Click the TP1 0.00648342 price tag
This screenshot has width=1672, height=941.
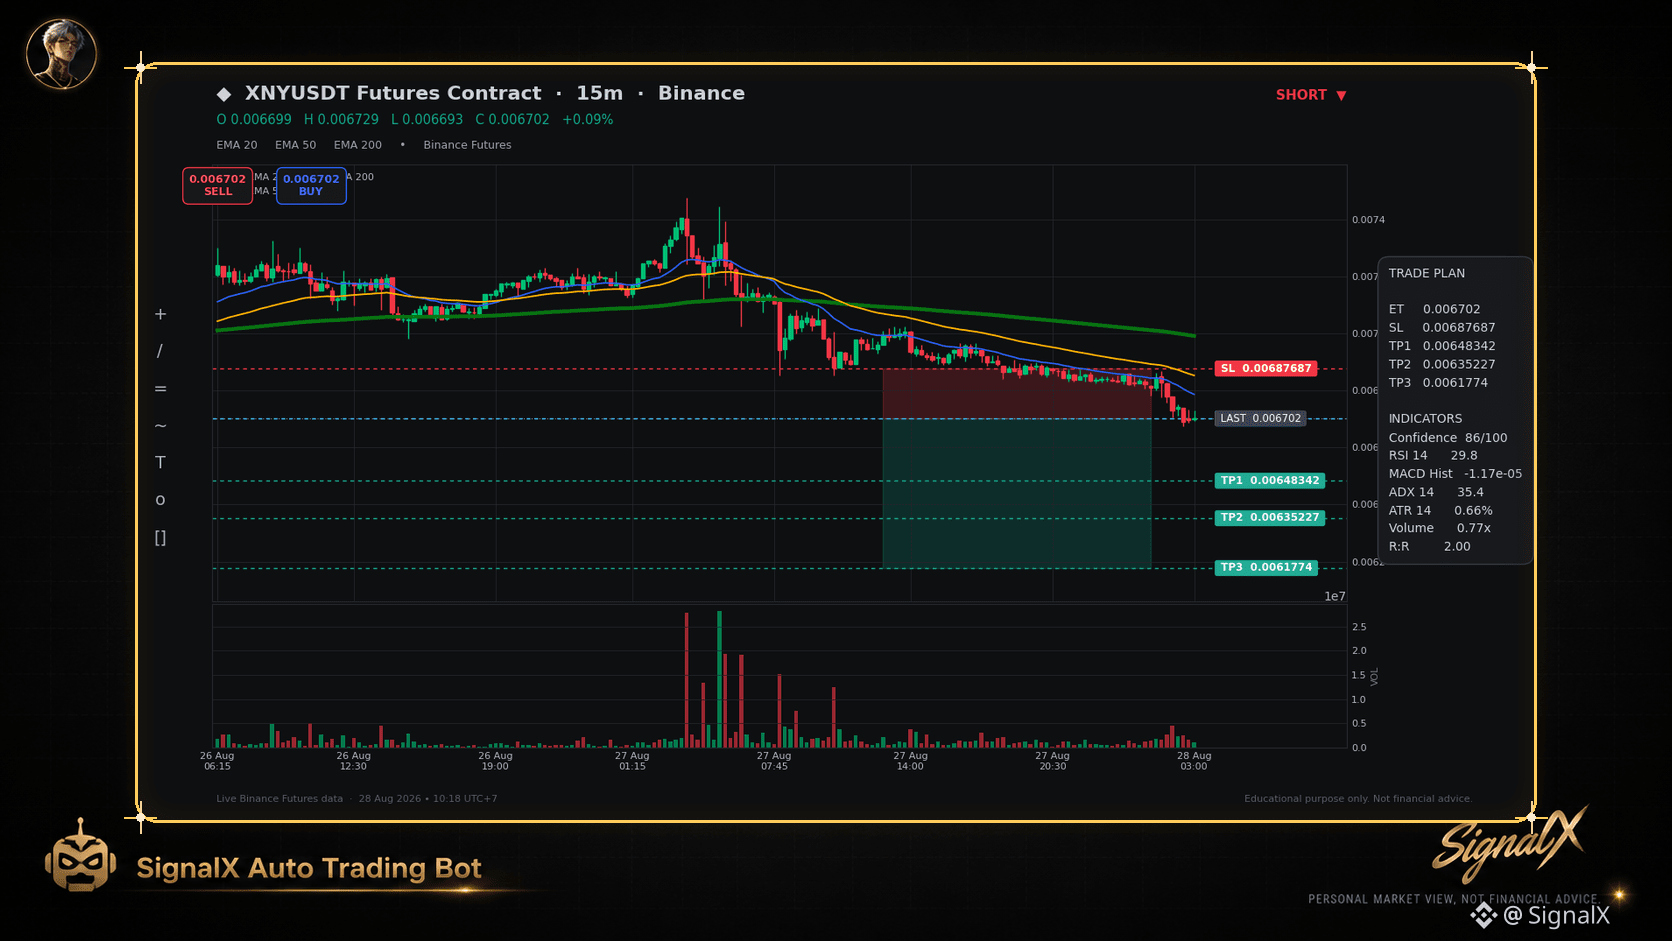point(1269,481)
